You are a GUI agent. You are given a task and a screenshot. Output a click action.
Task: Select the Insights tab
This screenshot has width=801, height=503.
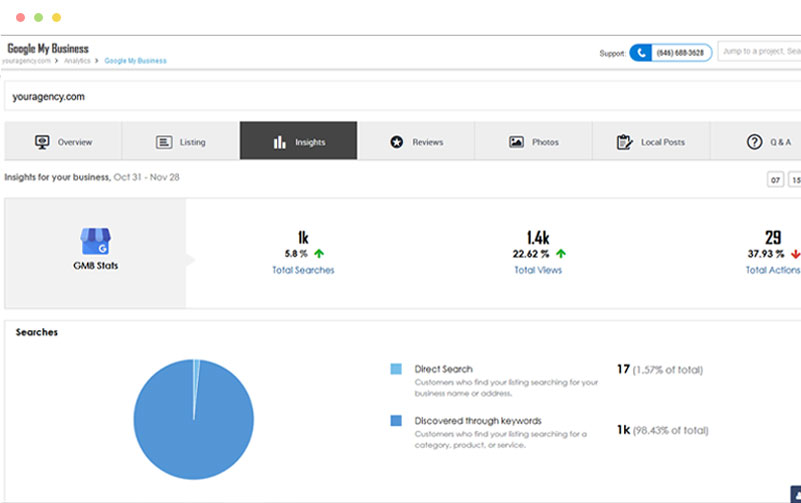tap(298, 140)
